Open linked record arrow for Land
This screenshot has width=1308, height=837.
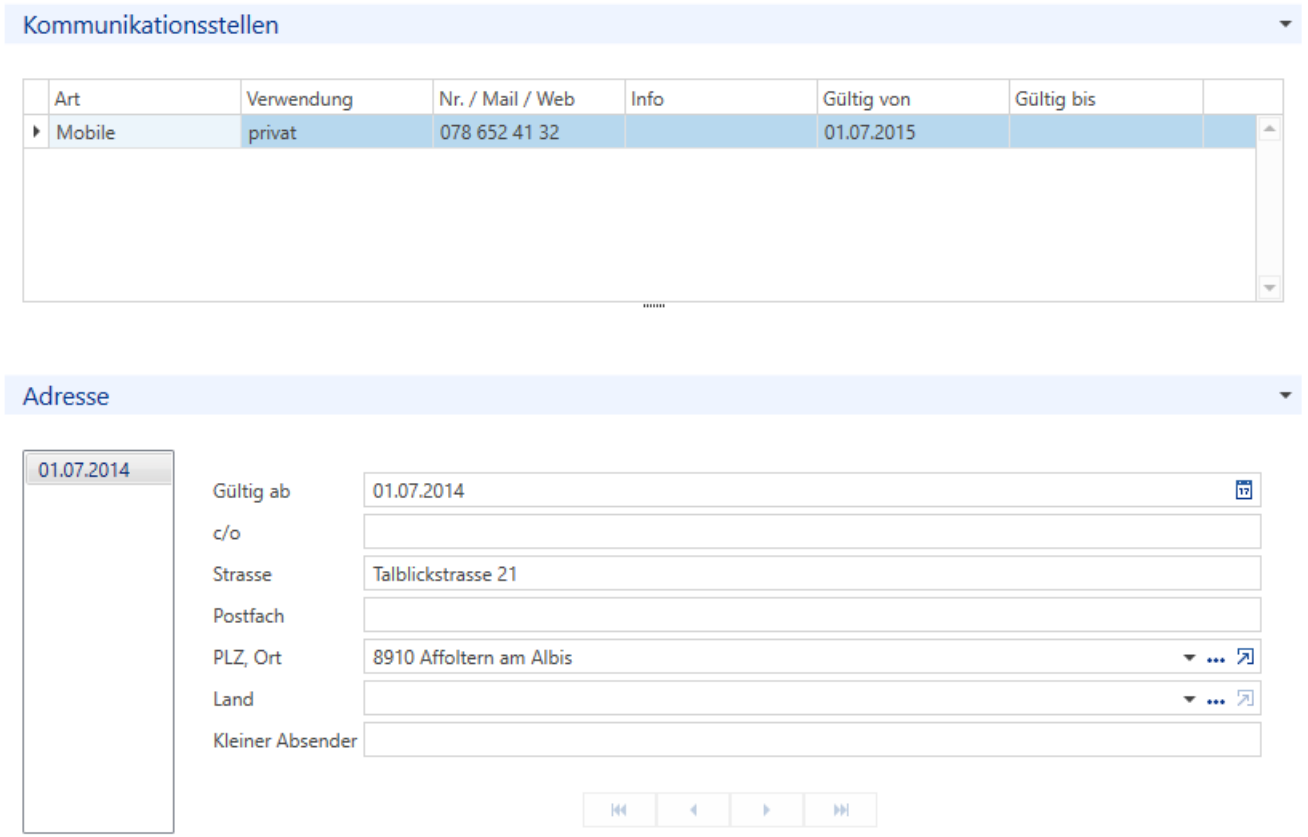click(x=1244, y=699)
